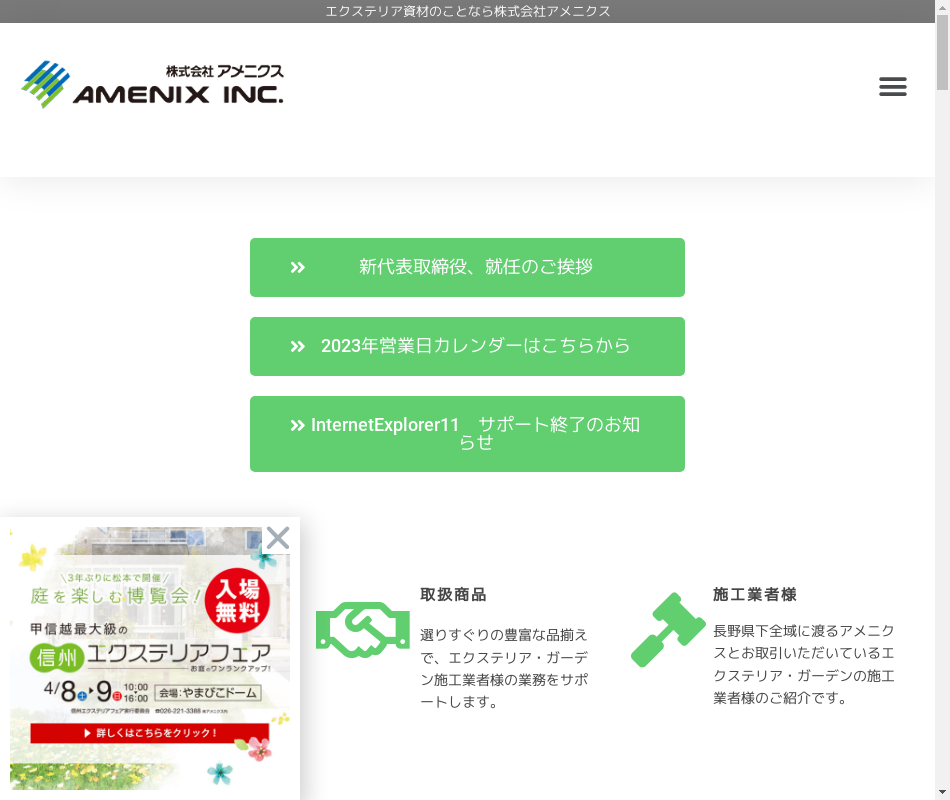Click red 詳しくはこちらをクリック banner button
Screen dimensions: 950x800
(x=150, y=733)
